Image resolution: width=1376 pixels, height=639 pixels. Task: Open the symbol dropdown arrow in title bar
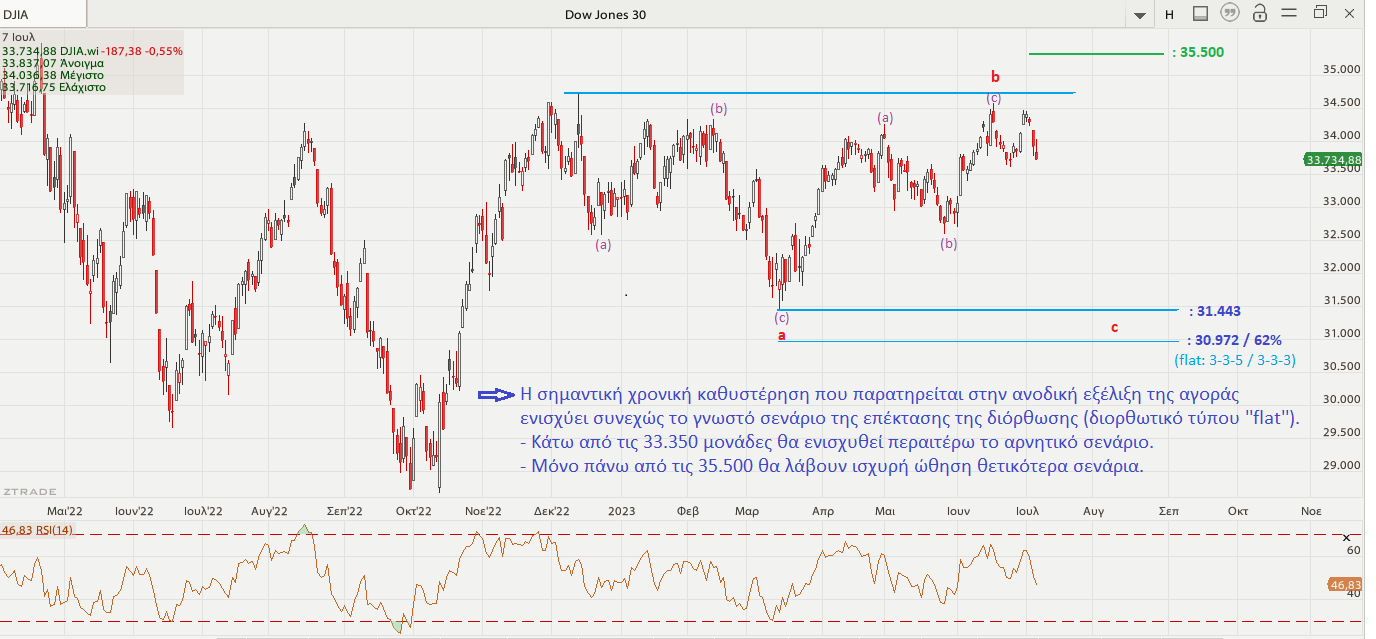1139,15
